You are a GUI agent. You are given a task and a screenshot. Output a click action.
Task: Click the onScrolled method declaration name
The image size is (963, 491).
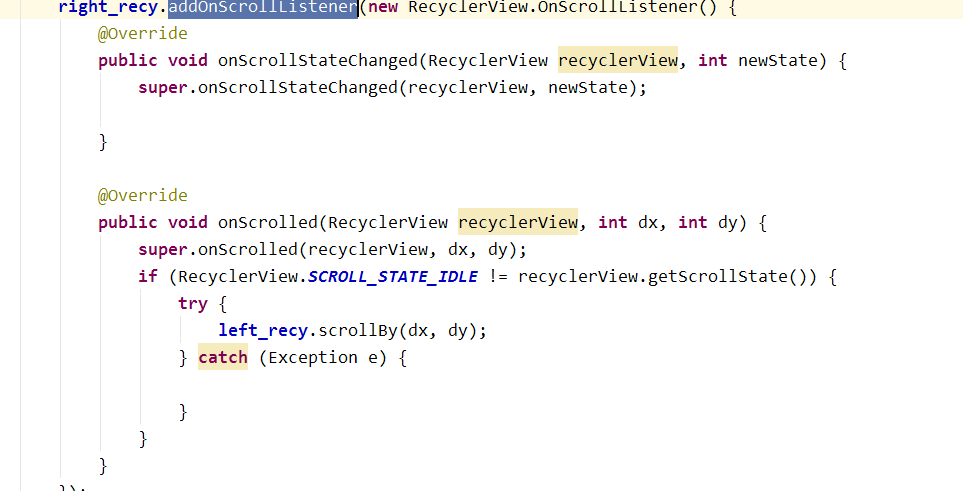[268, 222]
